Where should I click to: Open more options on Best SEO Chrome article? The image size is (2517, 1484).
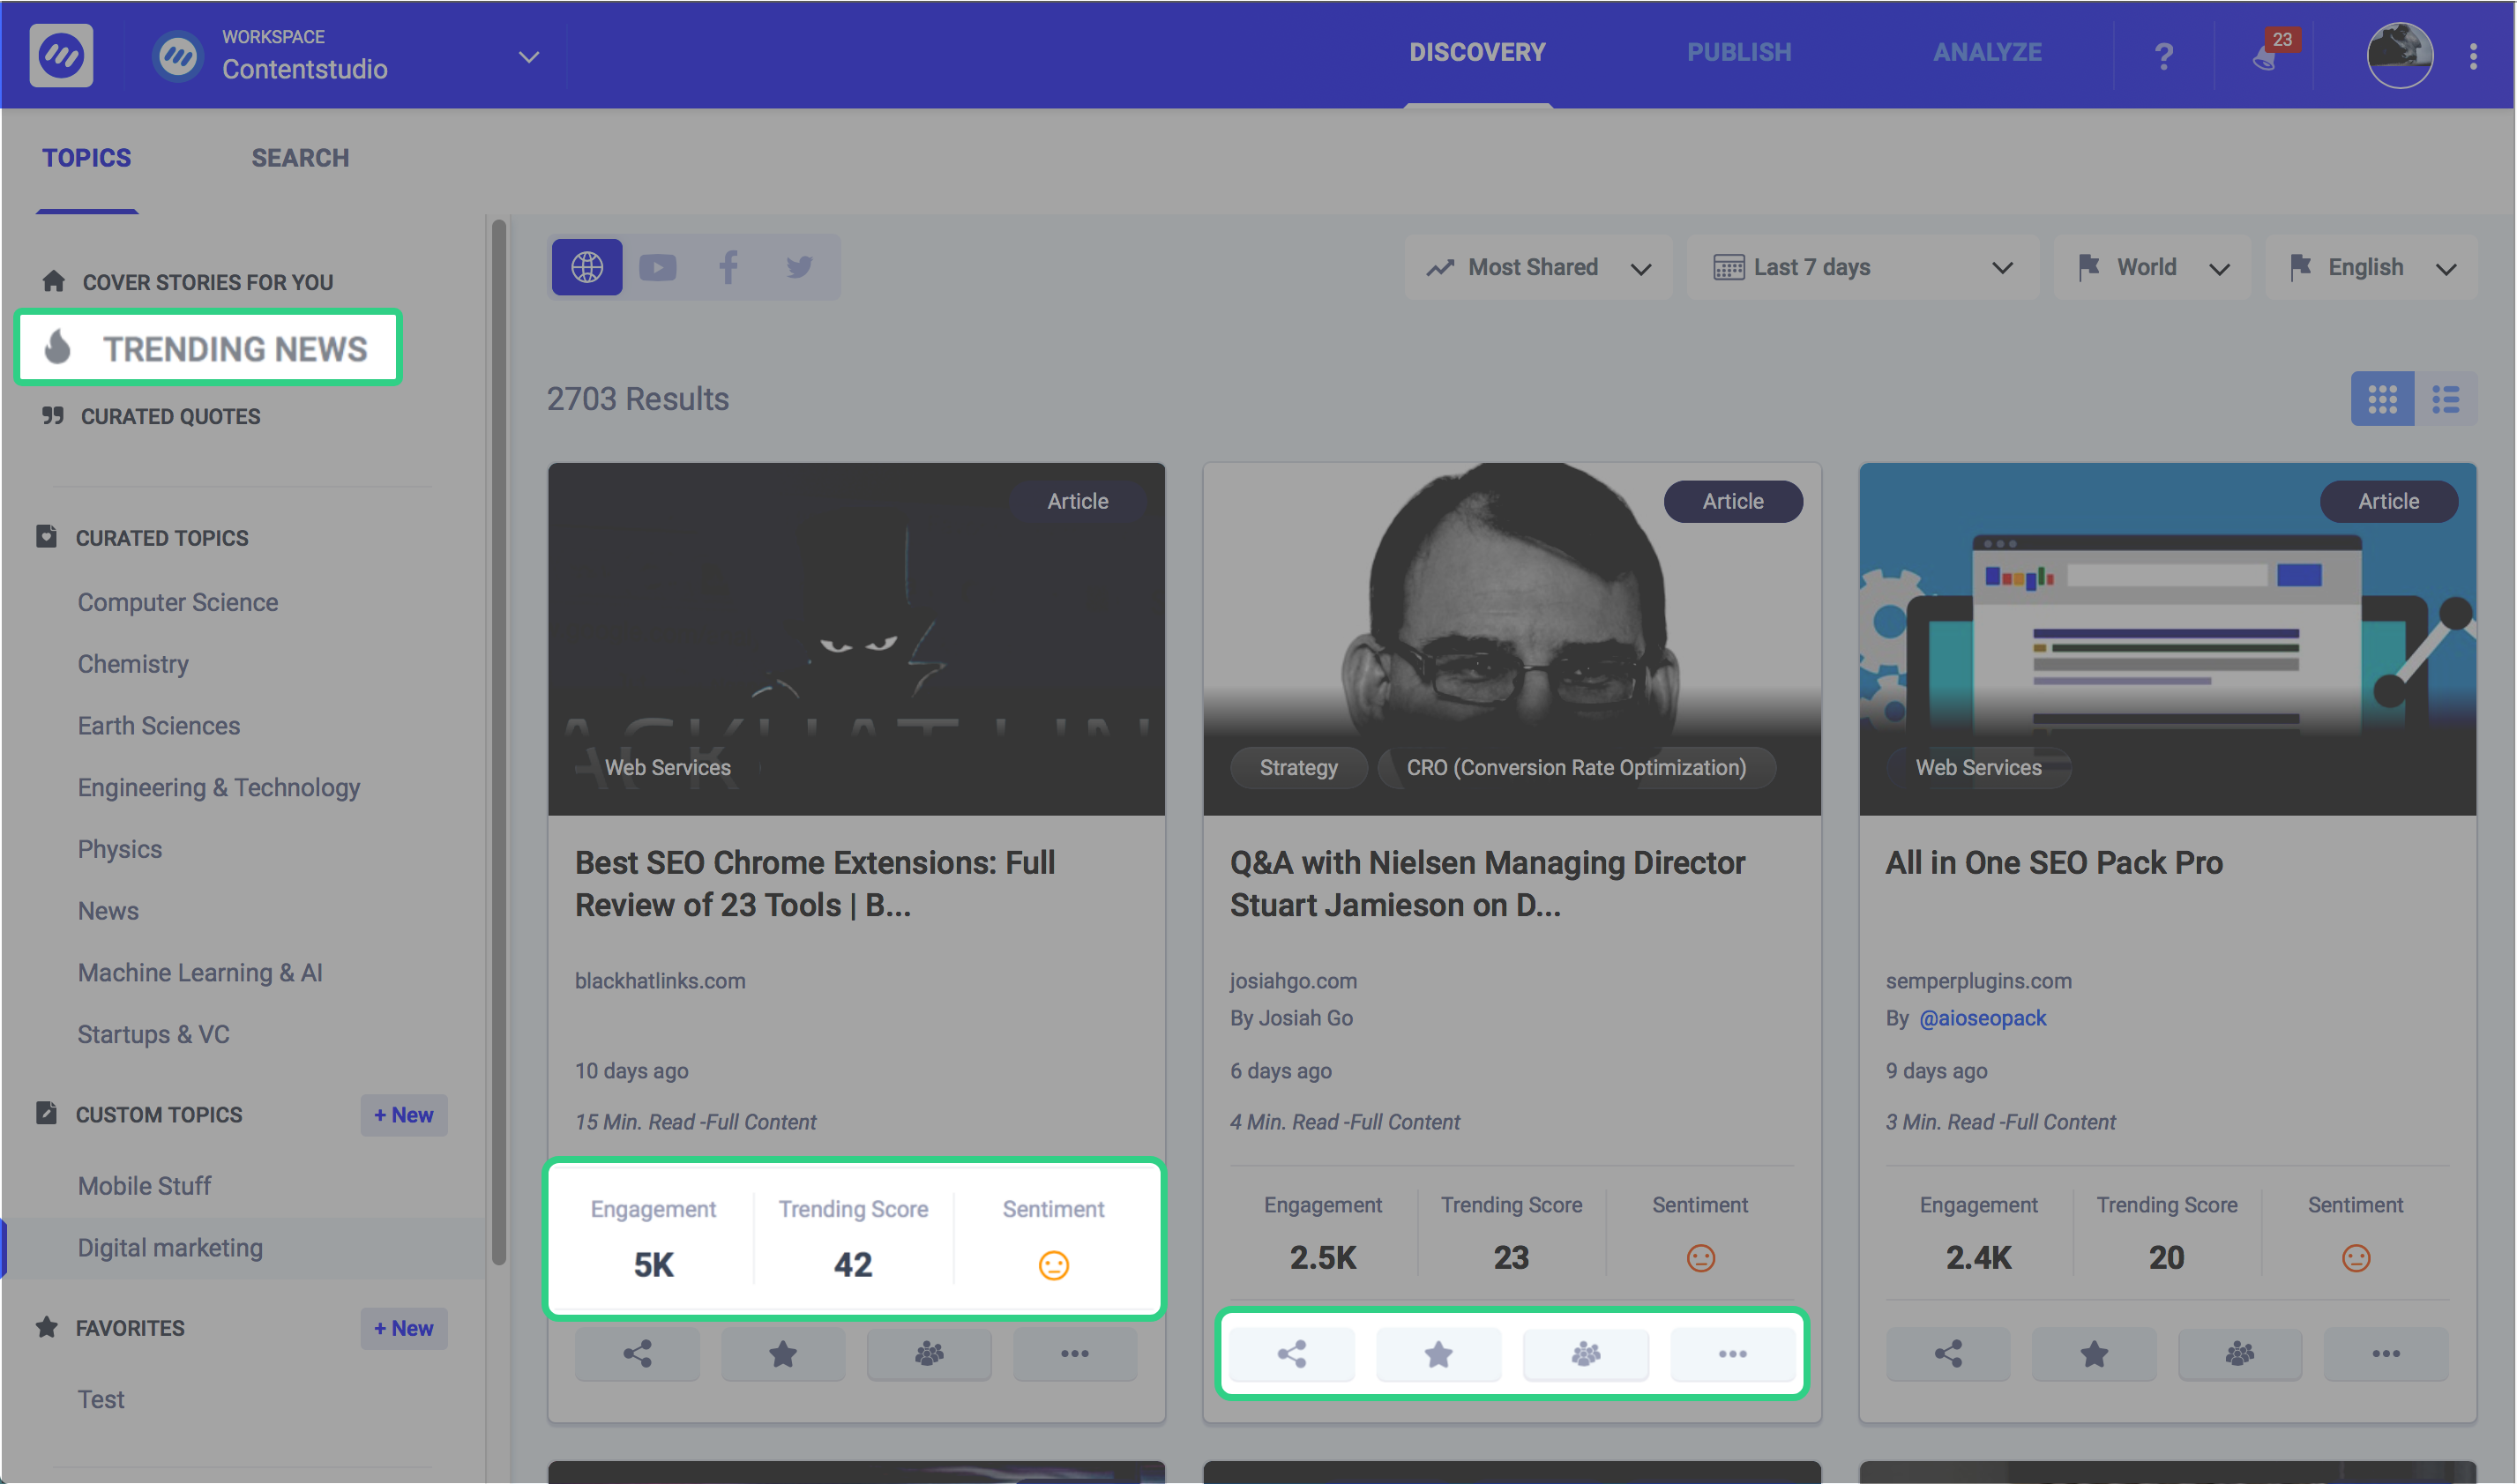[1075, 1354]
